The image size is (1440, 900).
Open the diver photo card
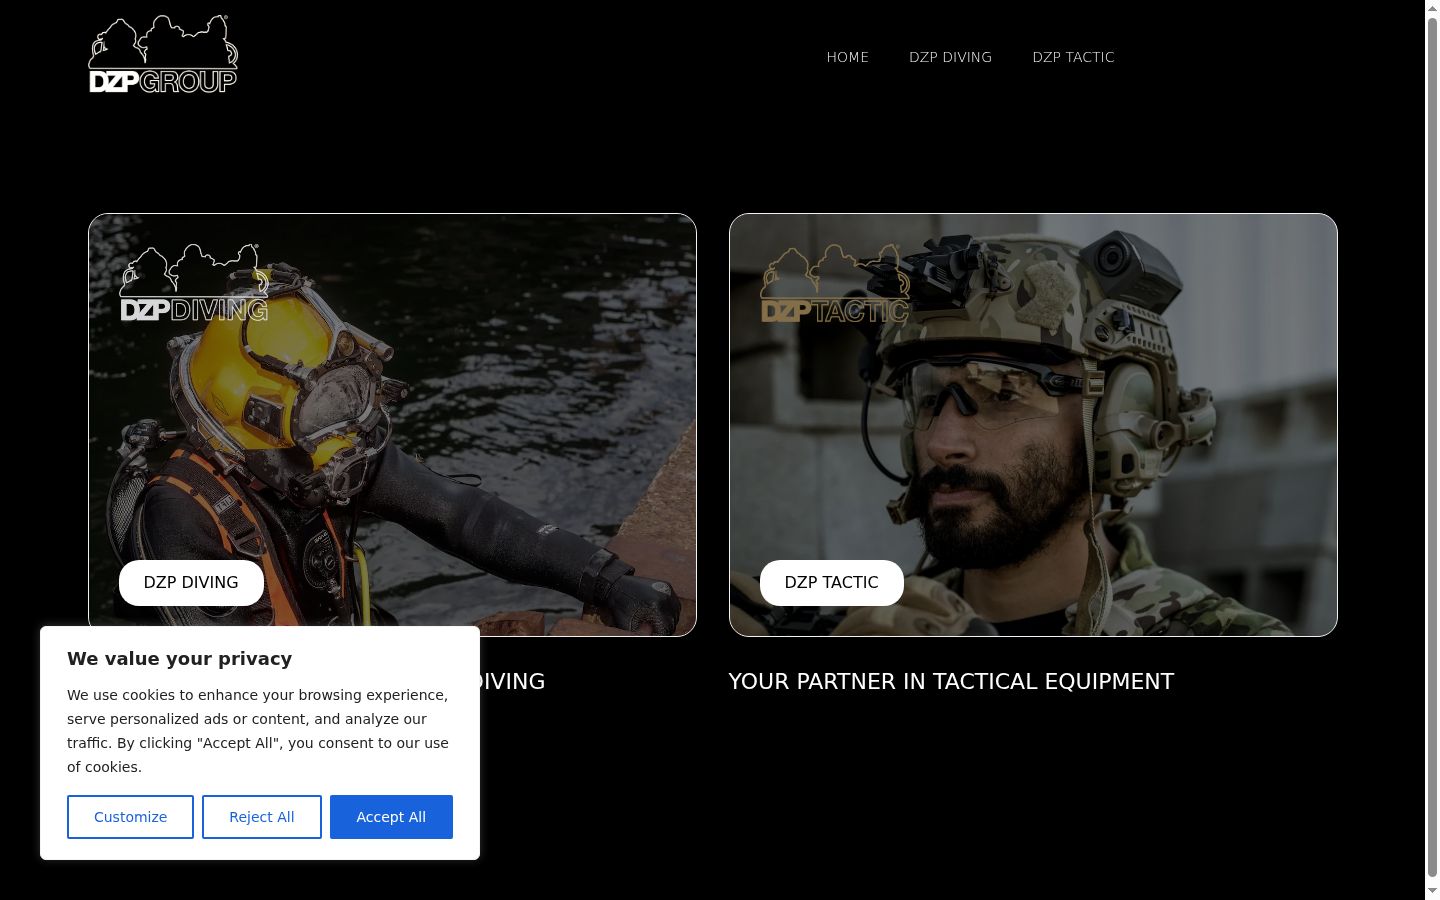click(392, 425)
